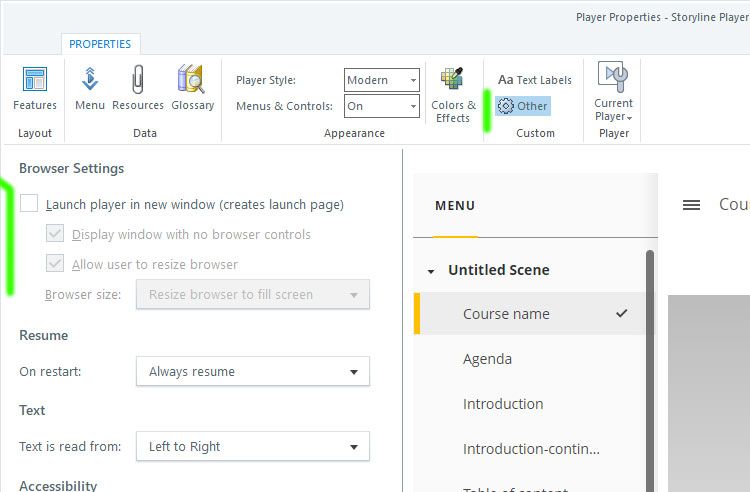750x492 pixels.
Task: Open Colors & Effects settings
Action: 453,95
